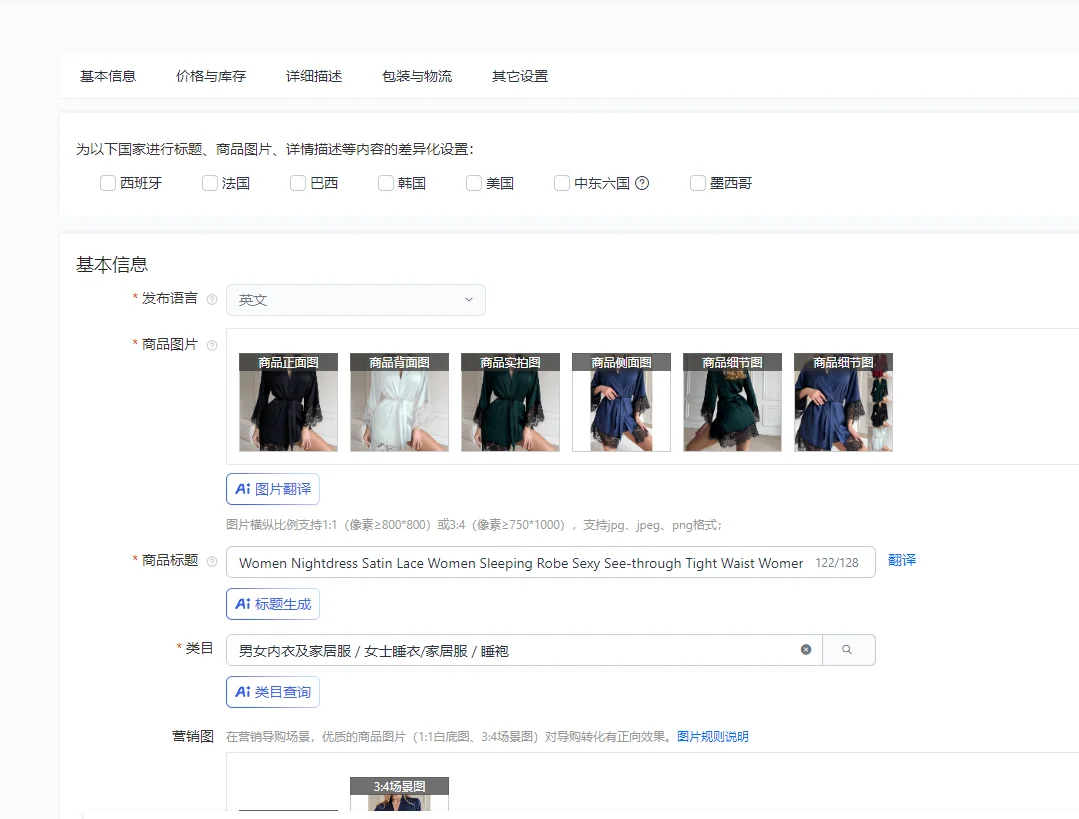Tick the 墨西哥 checkbox
The image size is (1079, 819).
(x=698, y=183)
